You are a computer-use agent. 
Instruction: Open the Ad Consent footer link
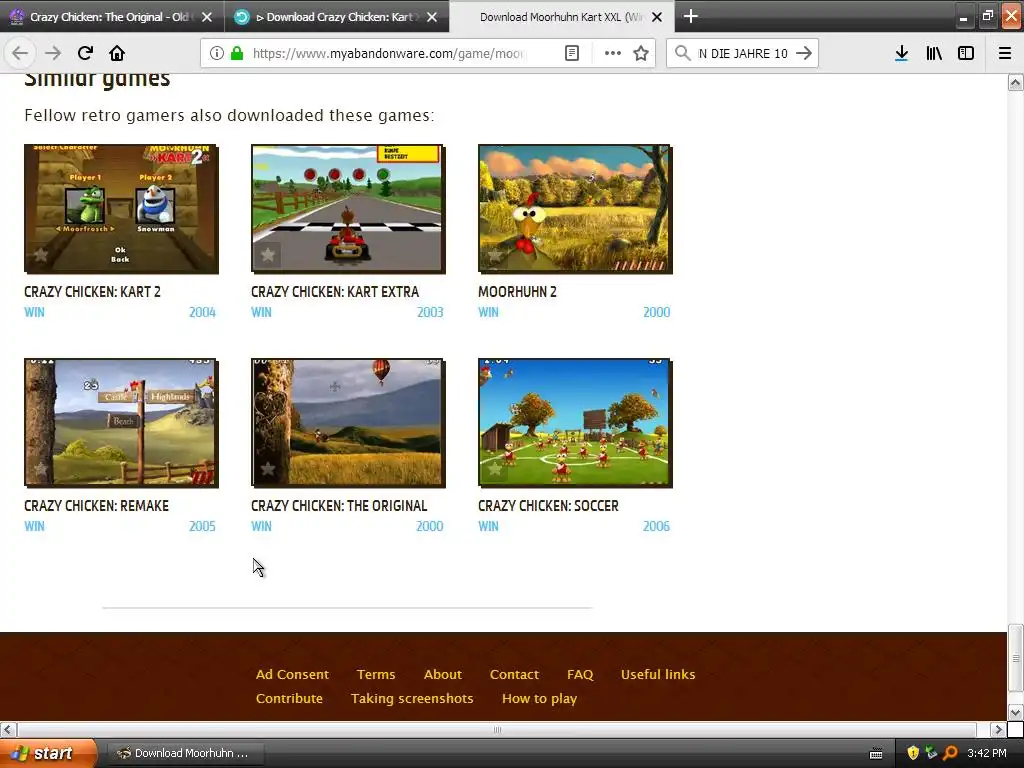pos(292,675)
